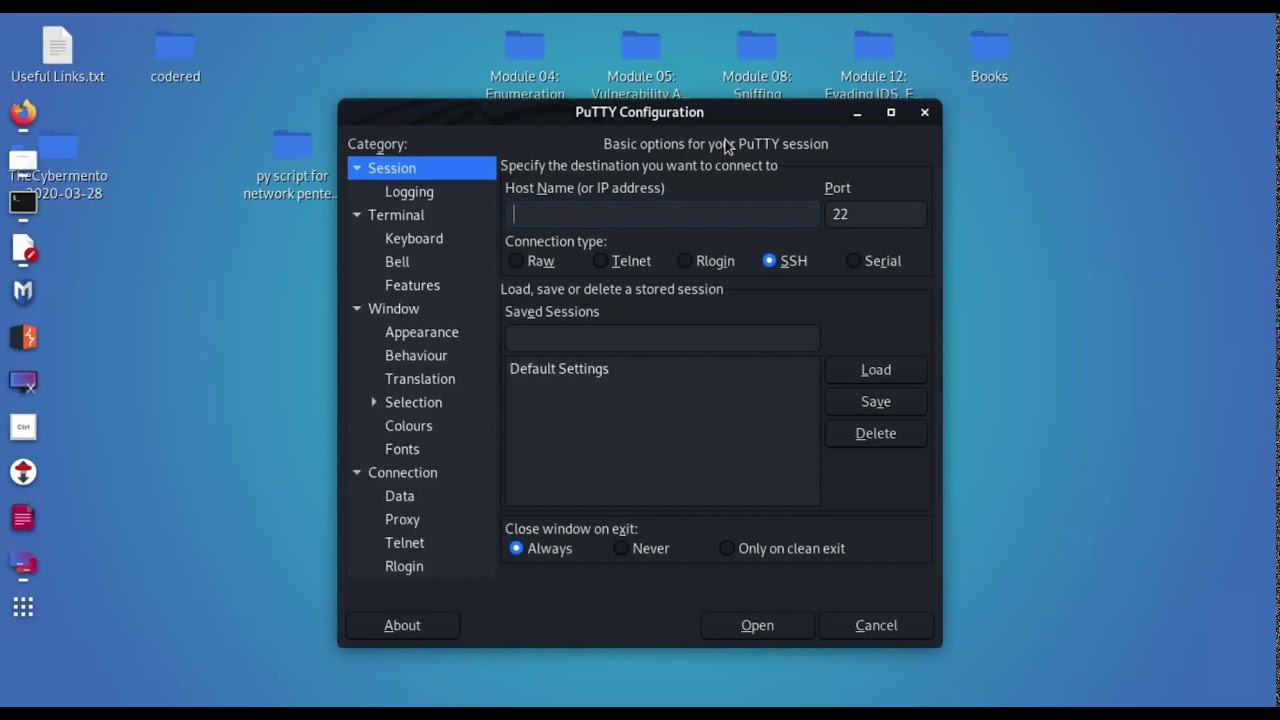1280x720 pixels.
Task: Click the Delete session button
Action: (876, 434)
